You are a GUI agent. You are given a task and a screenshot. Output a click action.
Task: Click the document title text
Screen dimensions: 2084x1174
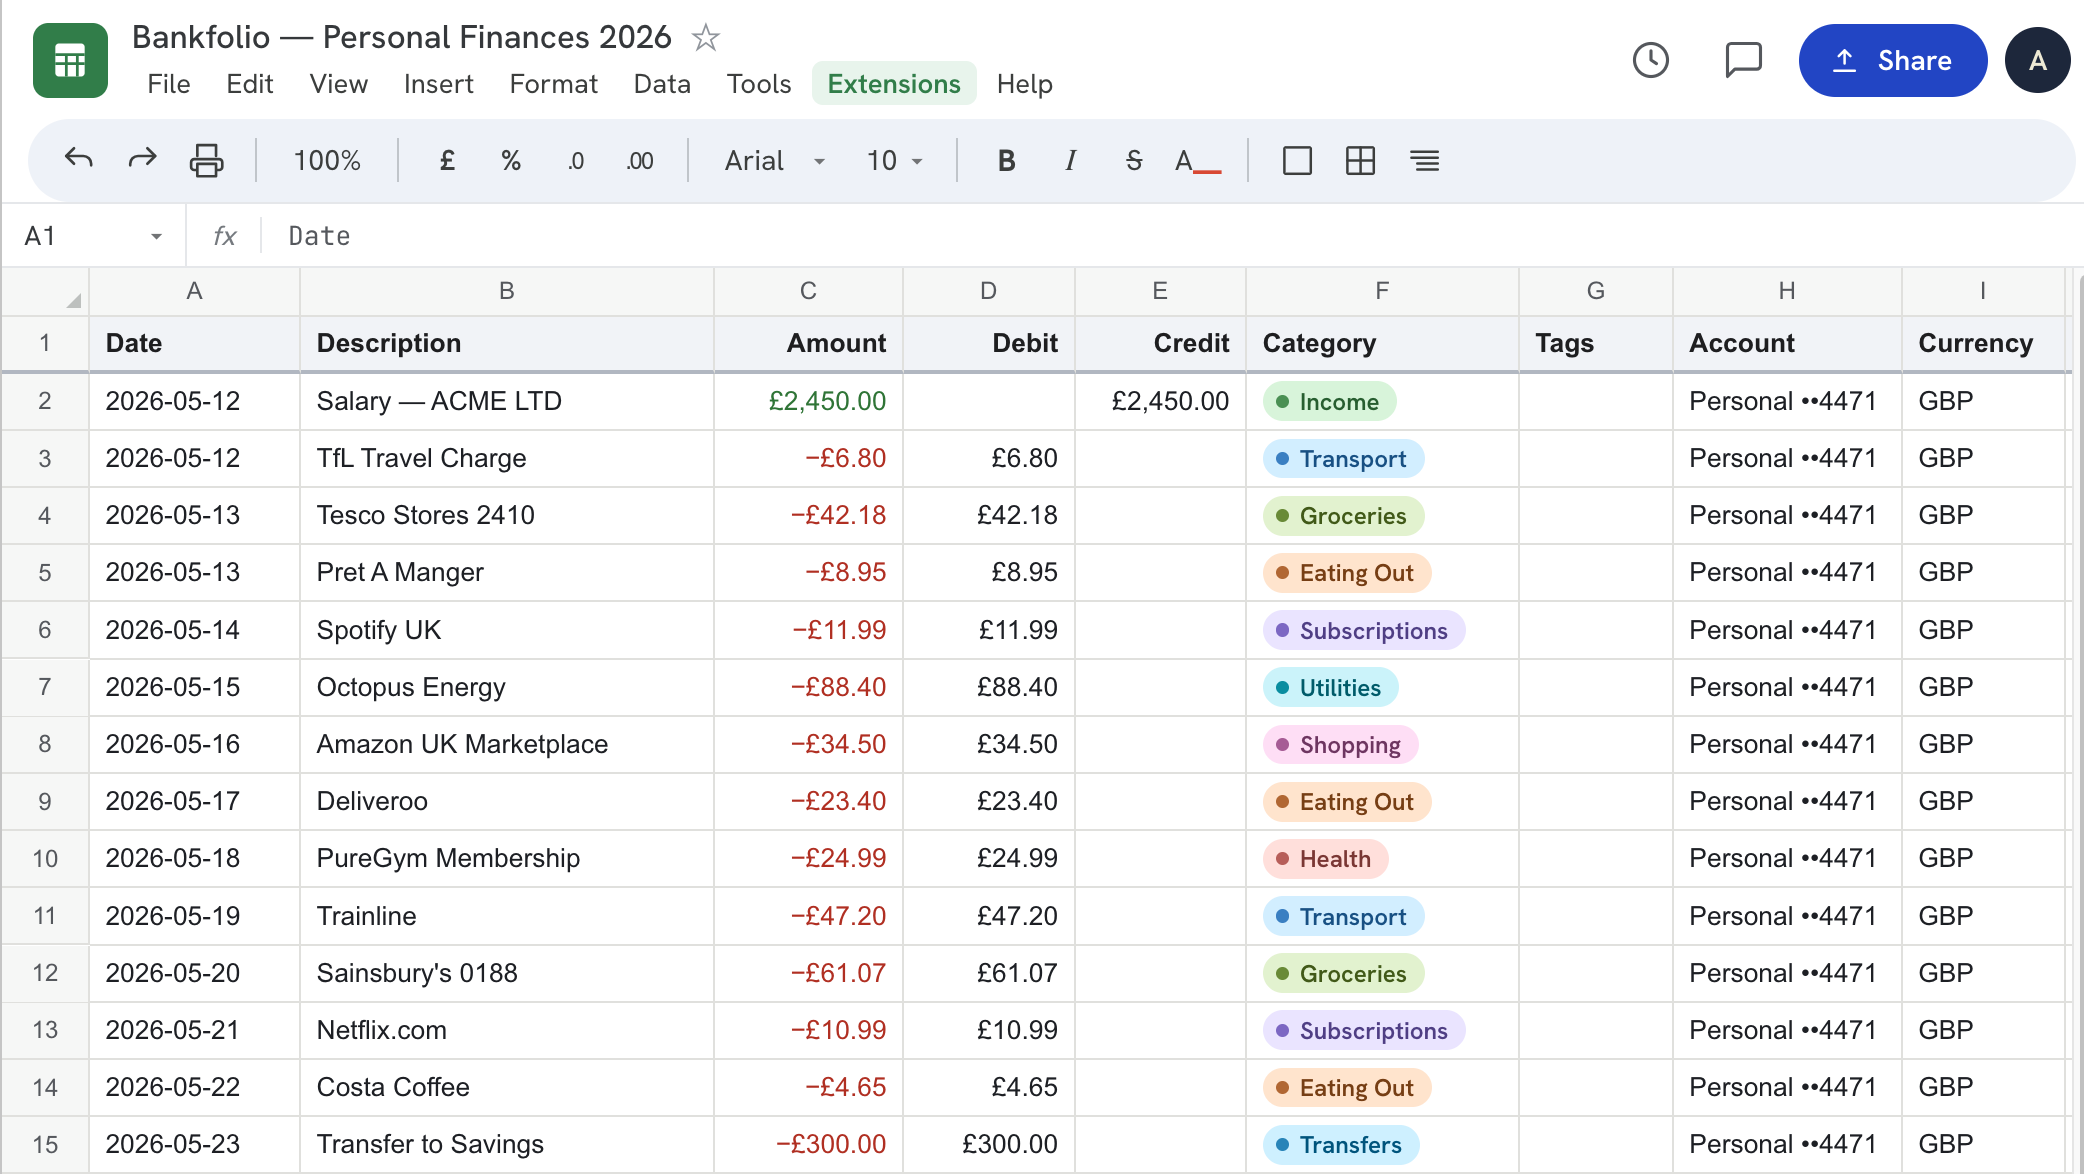pyautogui.click(x=402, y=37)
